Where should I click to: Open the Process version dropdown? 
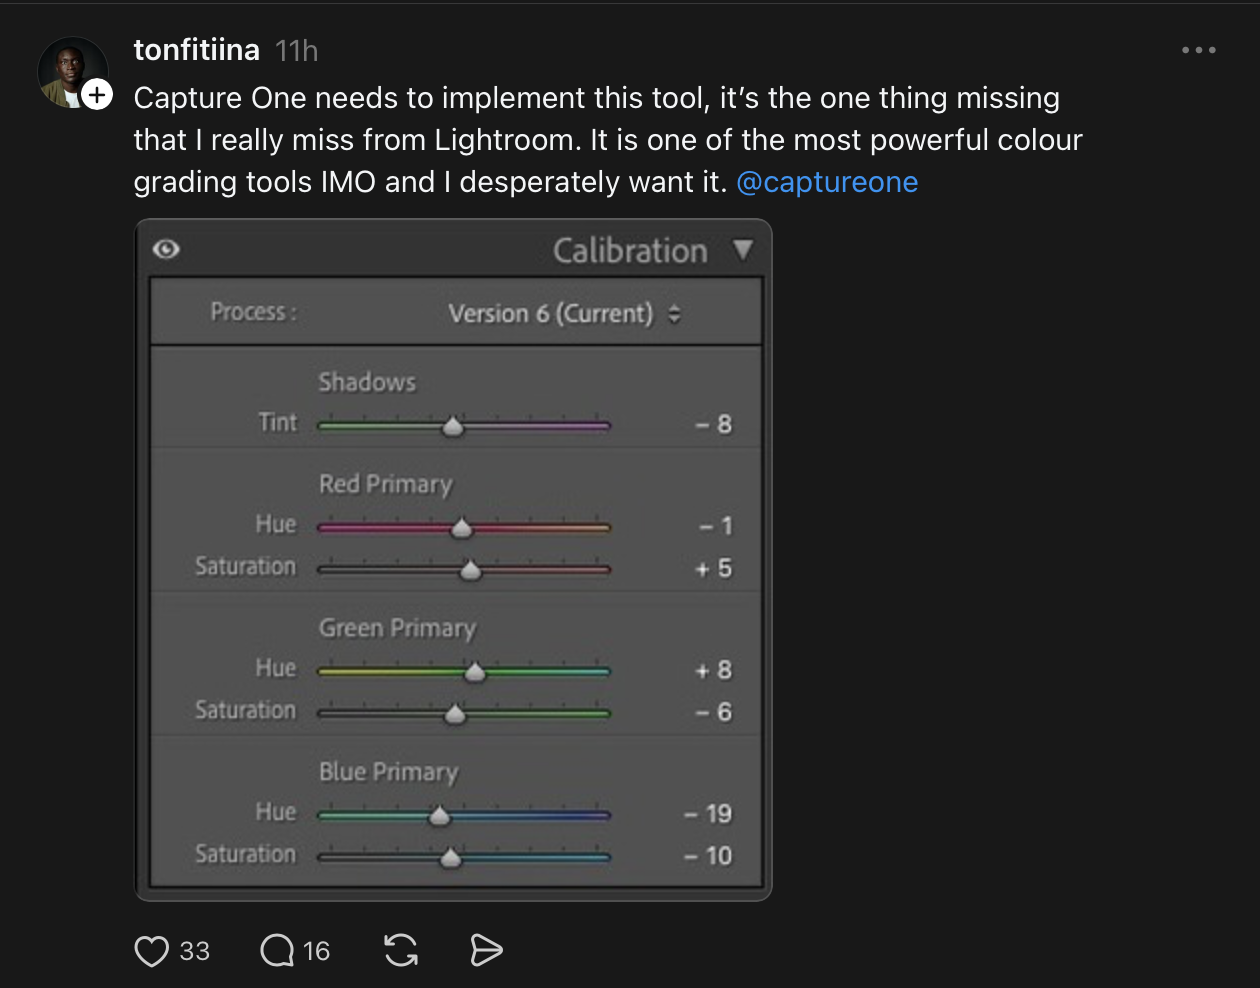564,314
